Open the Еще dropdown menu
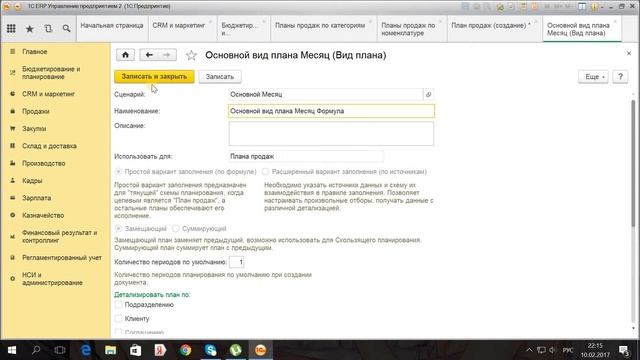640x360 pixels. (593, 77)
